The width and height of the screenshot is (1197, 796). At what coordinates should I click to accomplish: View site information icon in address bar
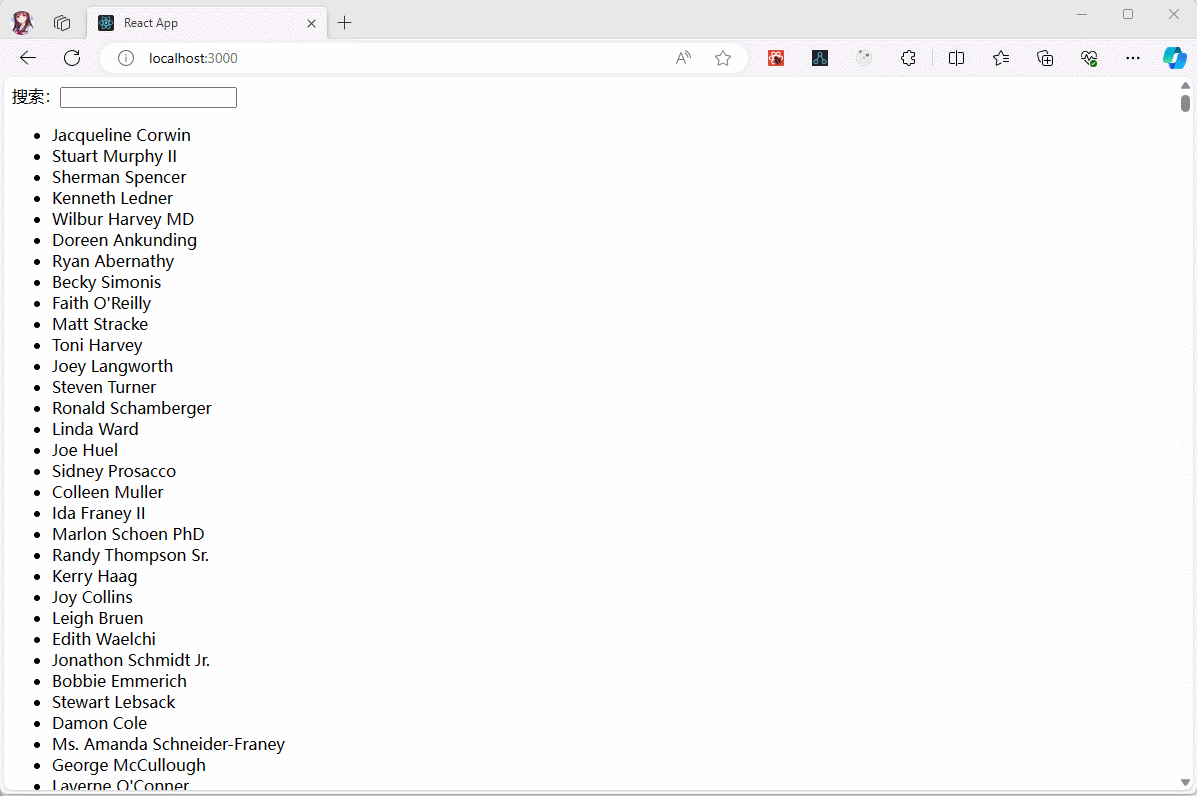pos(126,58)
